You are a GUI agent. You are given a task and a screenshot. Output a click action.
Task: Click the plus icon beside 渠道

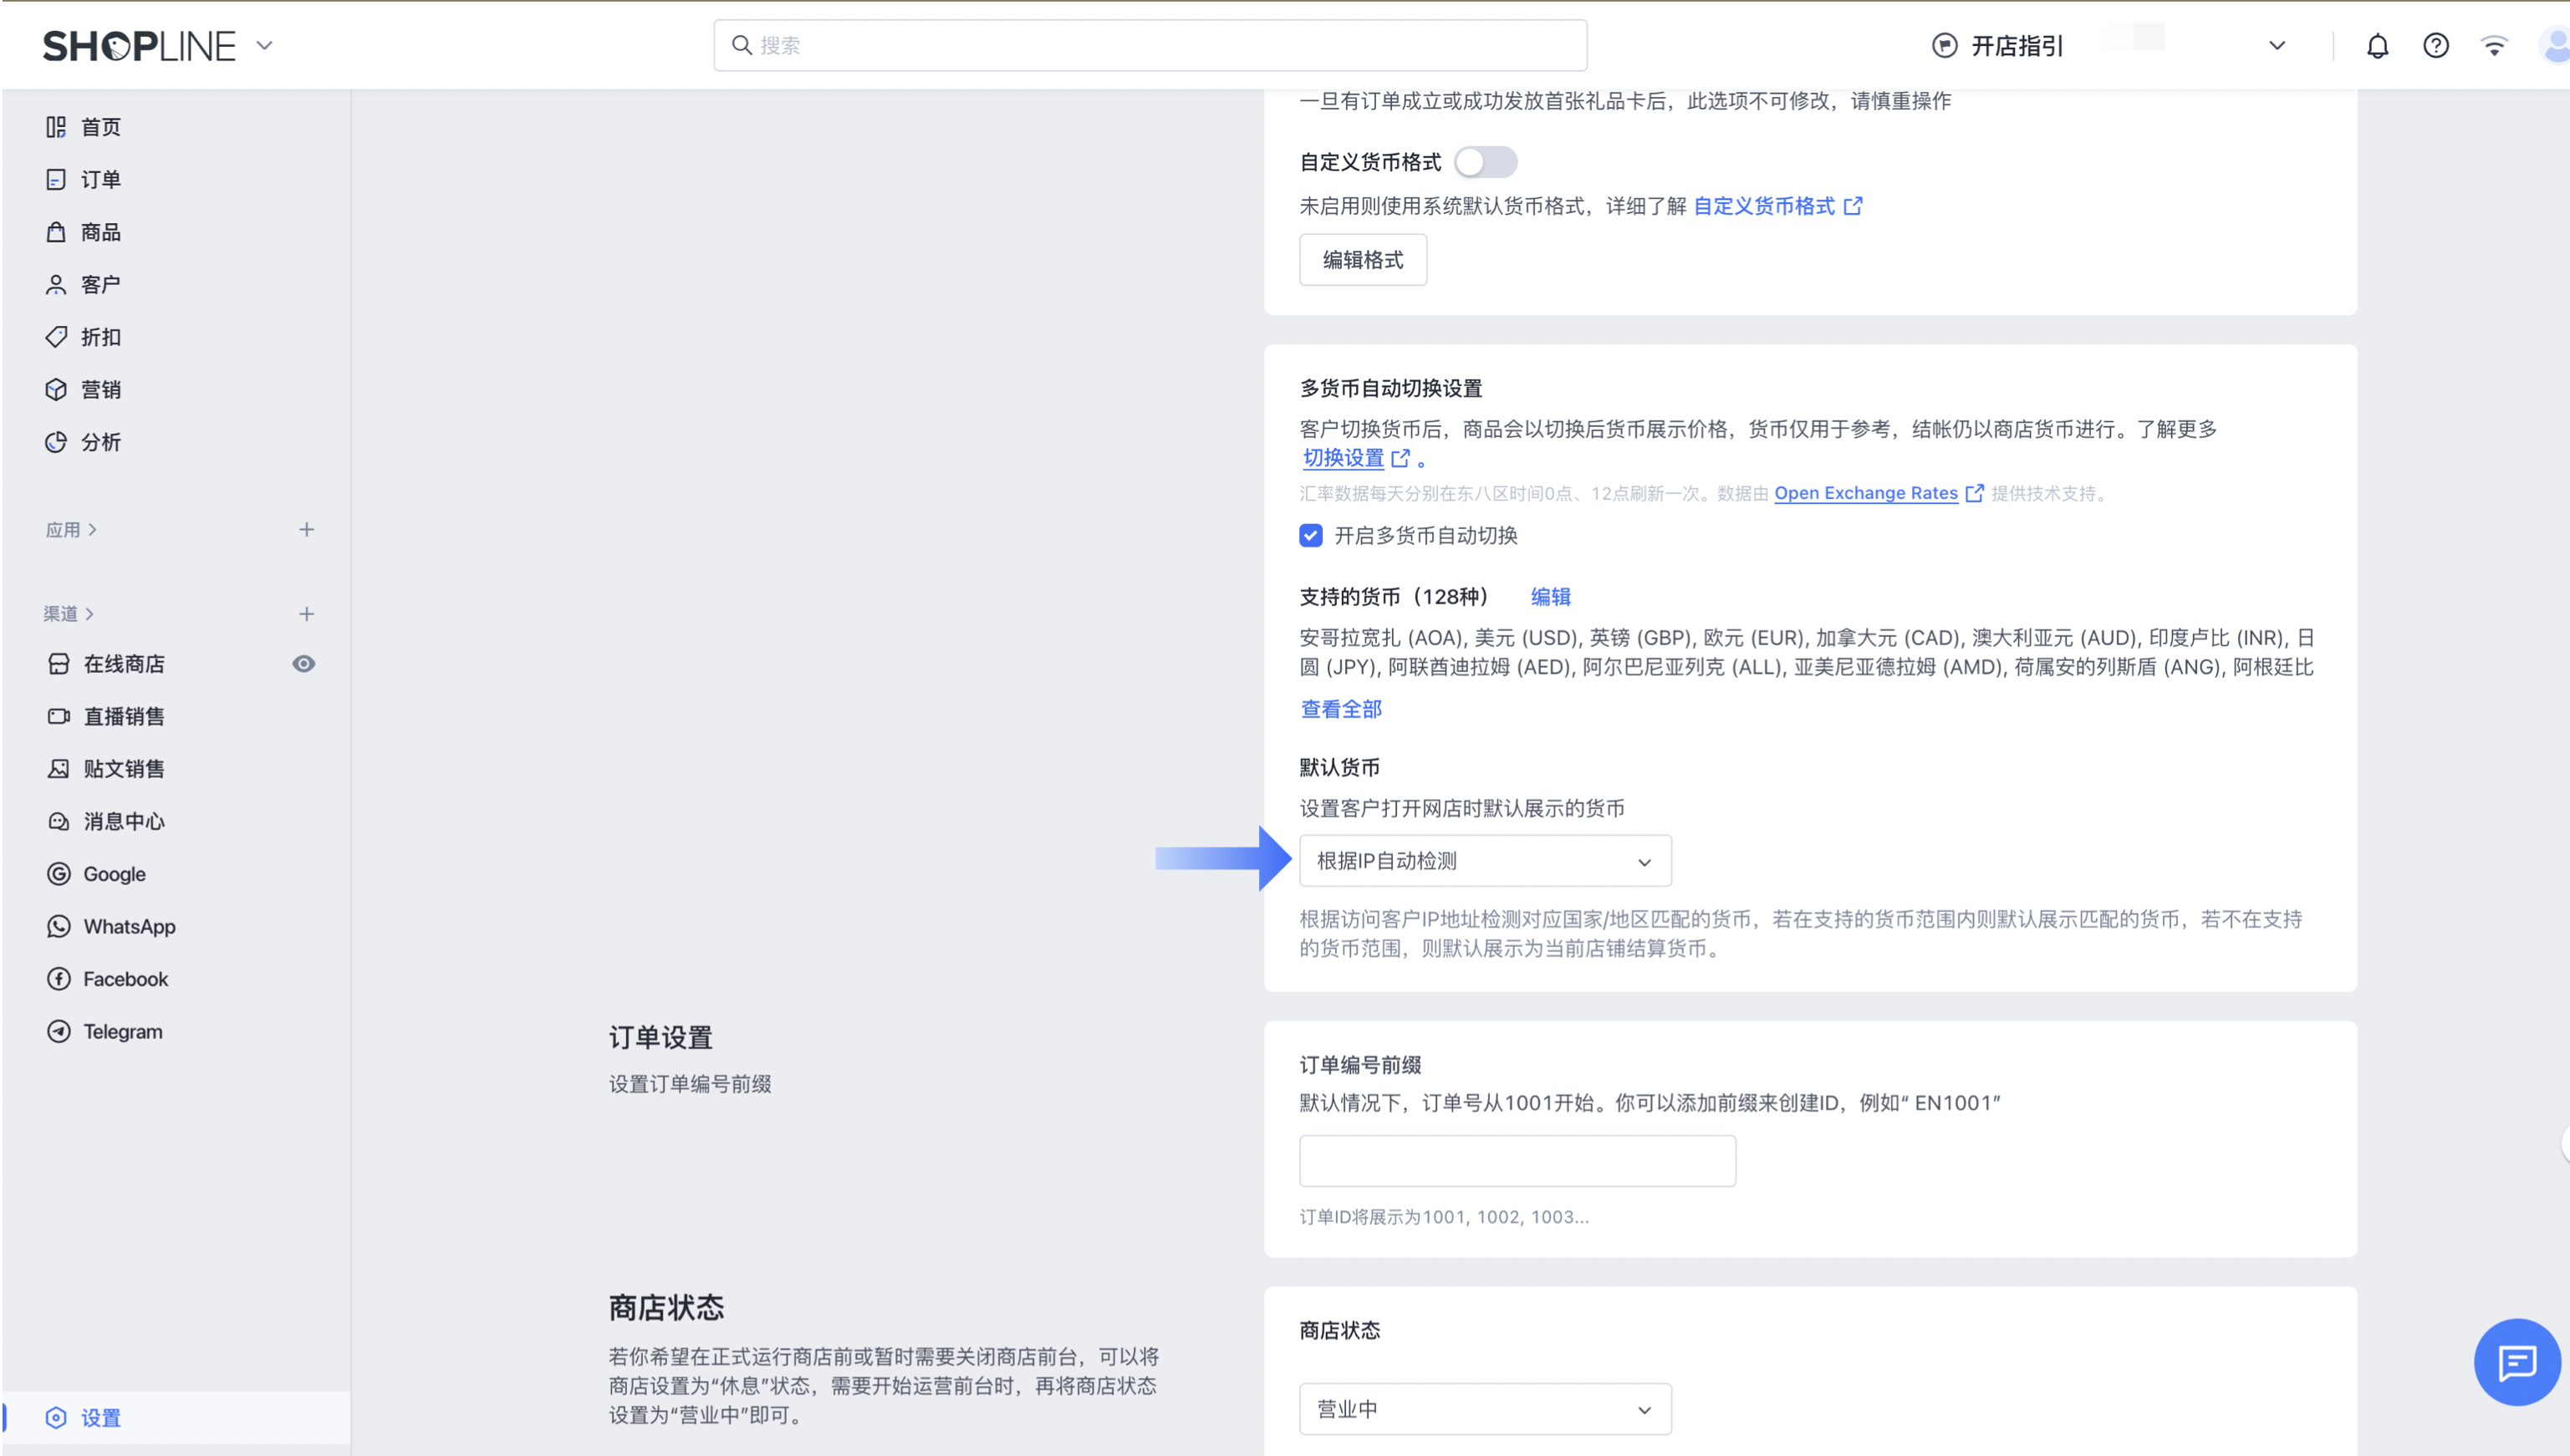[307, 614]
